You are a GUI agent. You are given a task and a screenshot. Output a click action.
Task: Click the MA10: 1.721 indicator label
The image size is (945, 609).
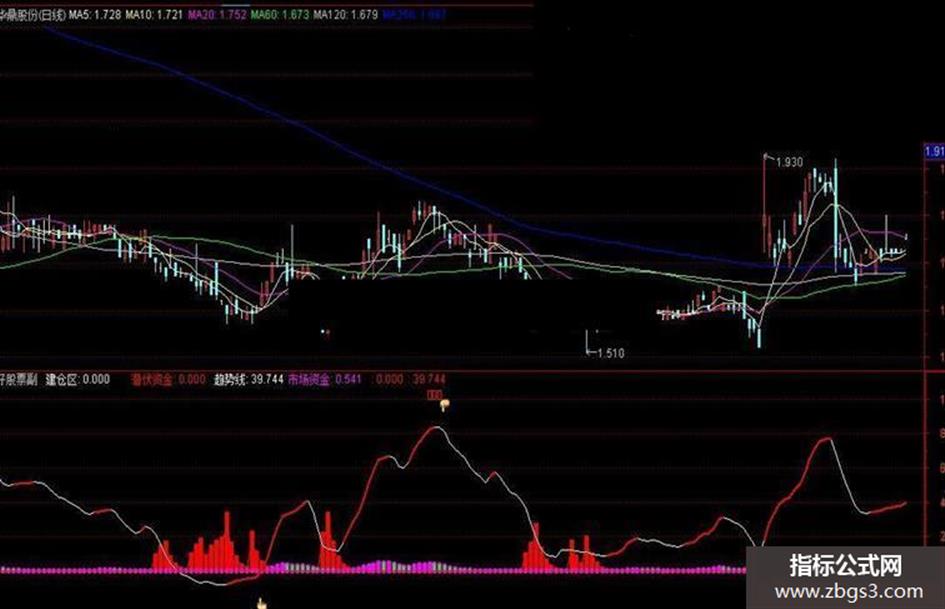click(x=154, y=14)
